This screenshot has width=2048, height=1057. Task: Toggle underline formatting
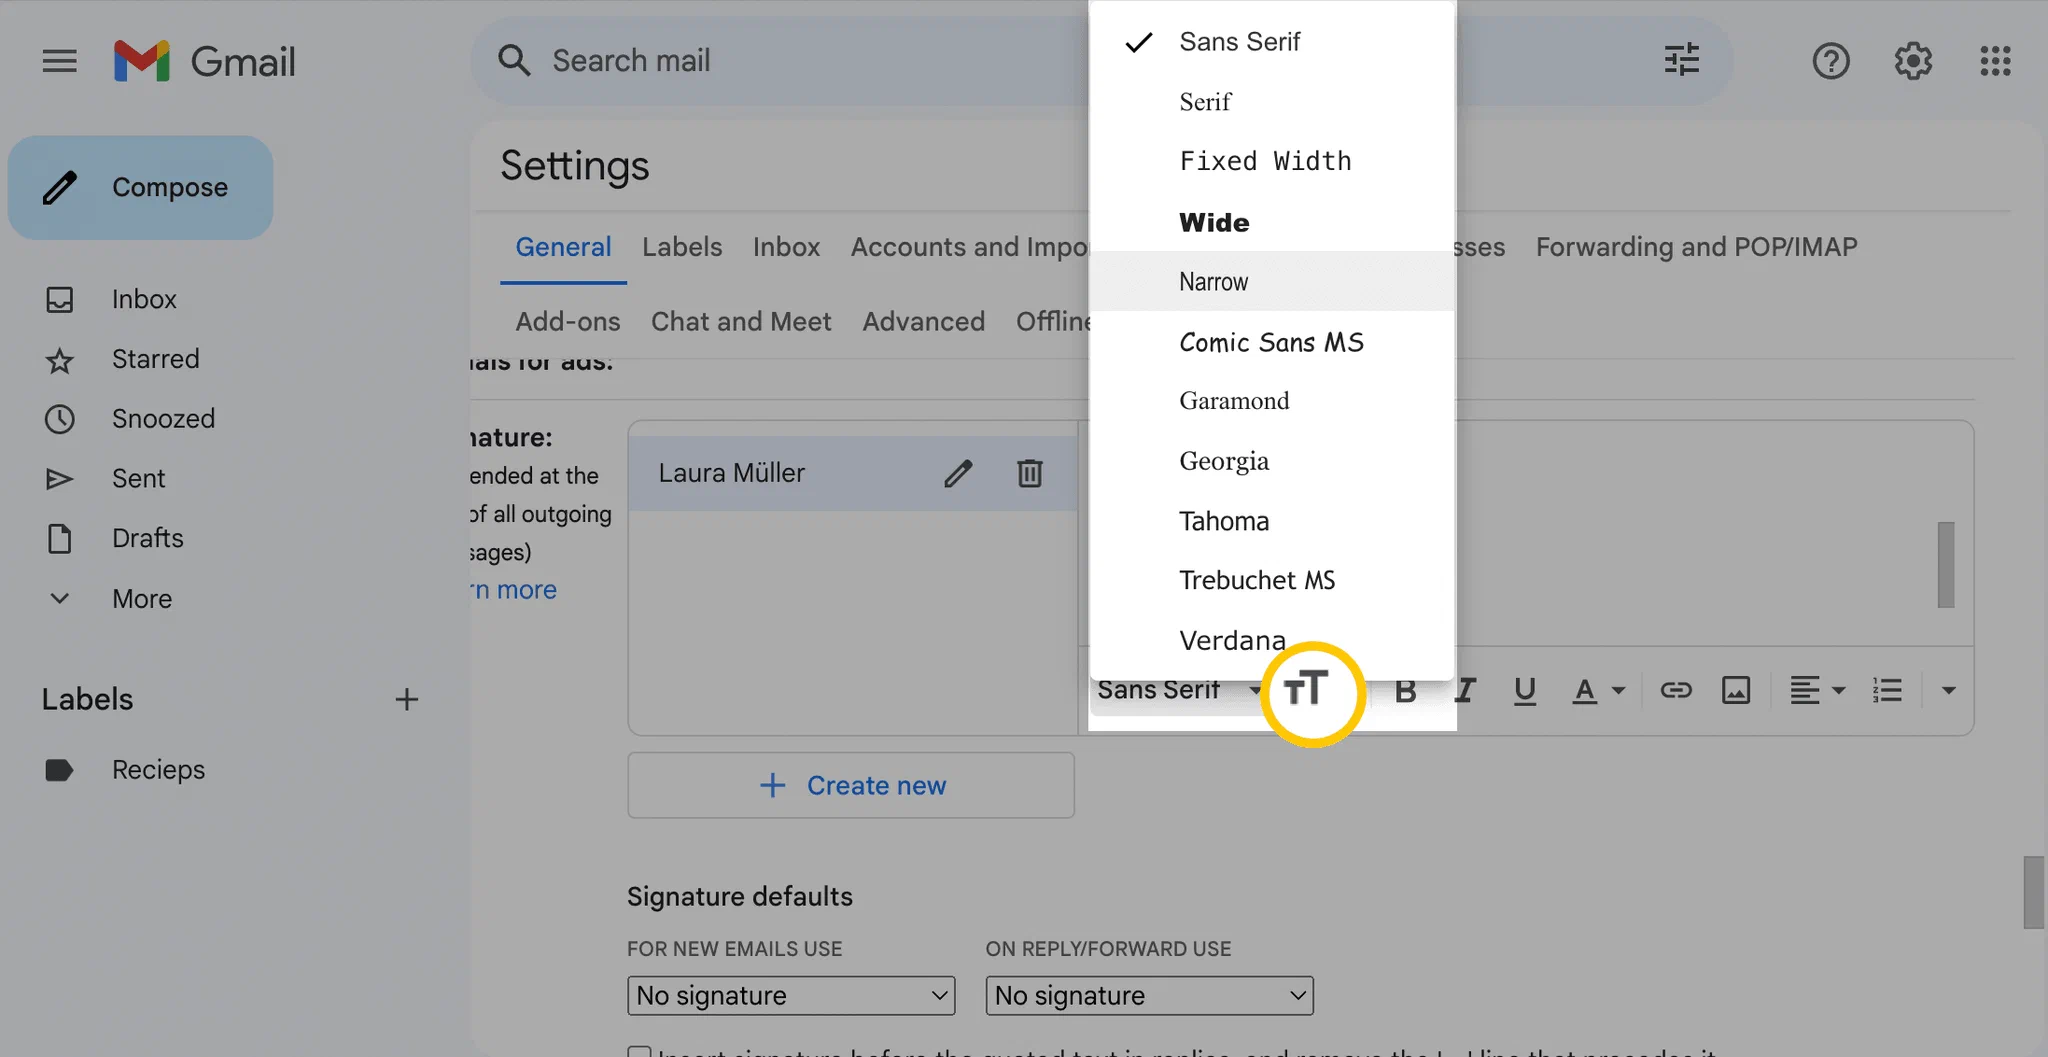[x=1524, y=690]
